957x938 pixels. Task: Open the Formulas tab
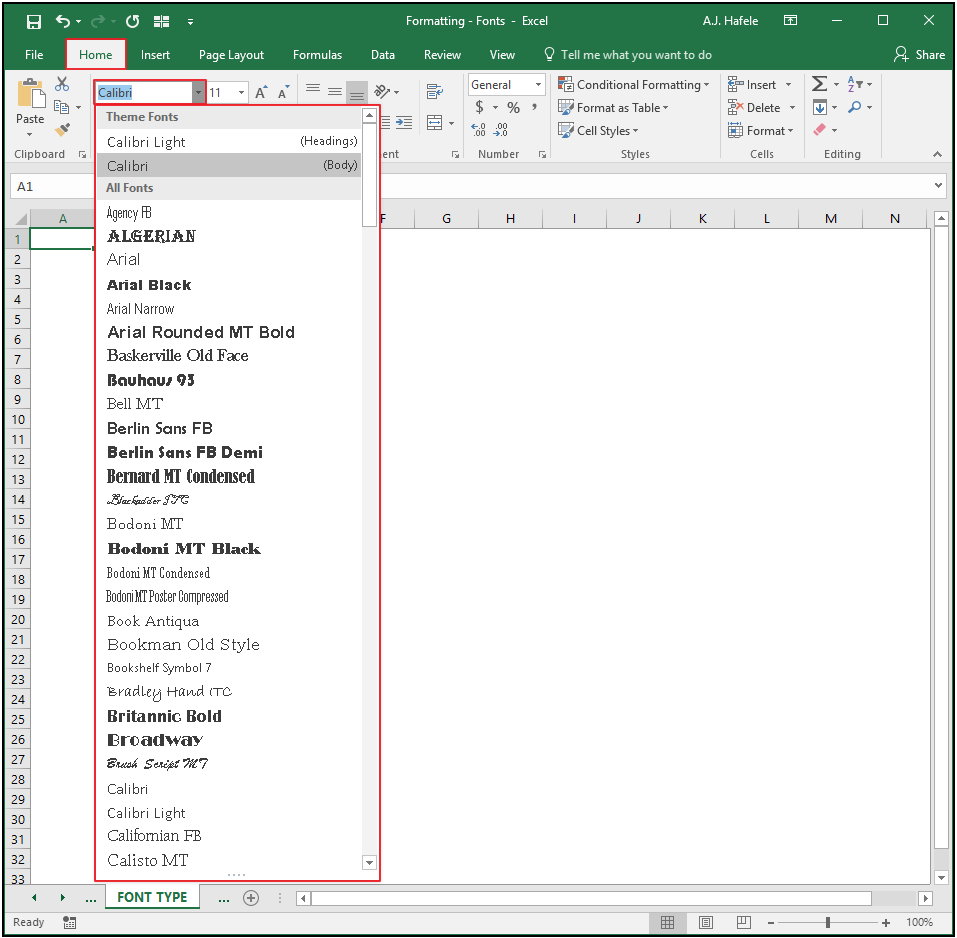pos(317,55)
